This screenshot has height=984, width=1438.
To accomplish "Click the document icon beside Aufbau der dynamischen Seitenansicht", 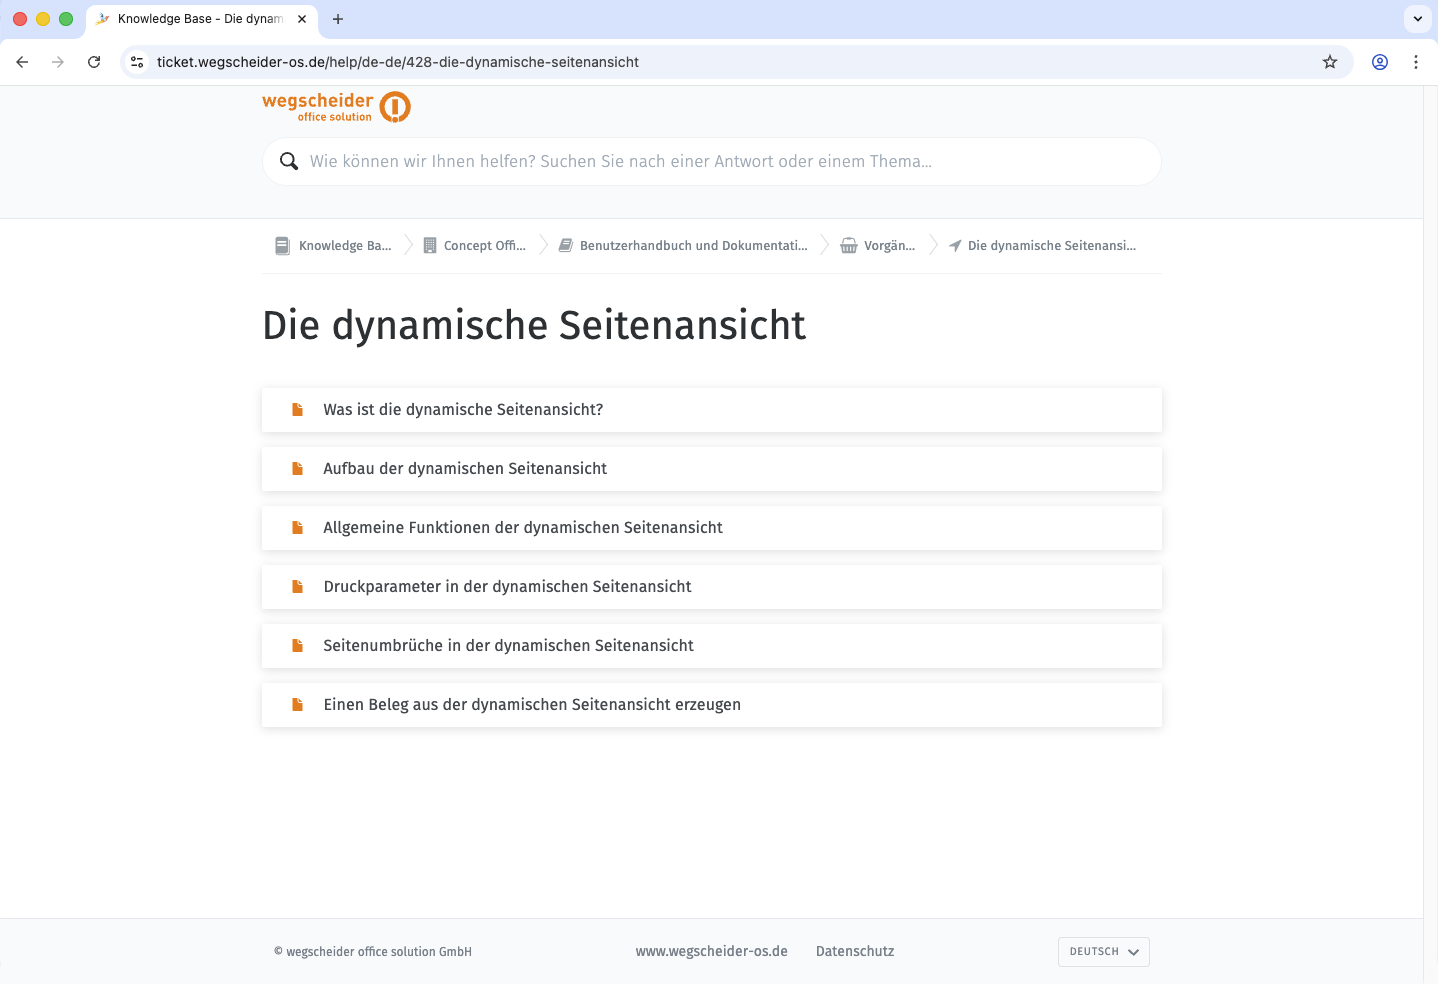I will [297, 469].
